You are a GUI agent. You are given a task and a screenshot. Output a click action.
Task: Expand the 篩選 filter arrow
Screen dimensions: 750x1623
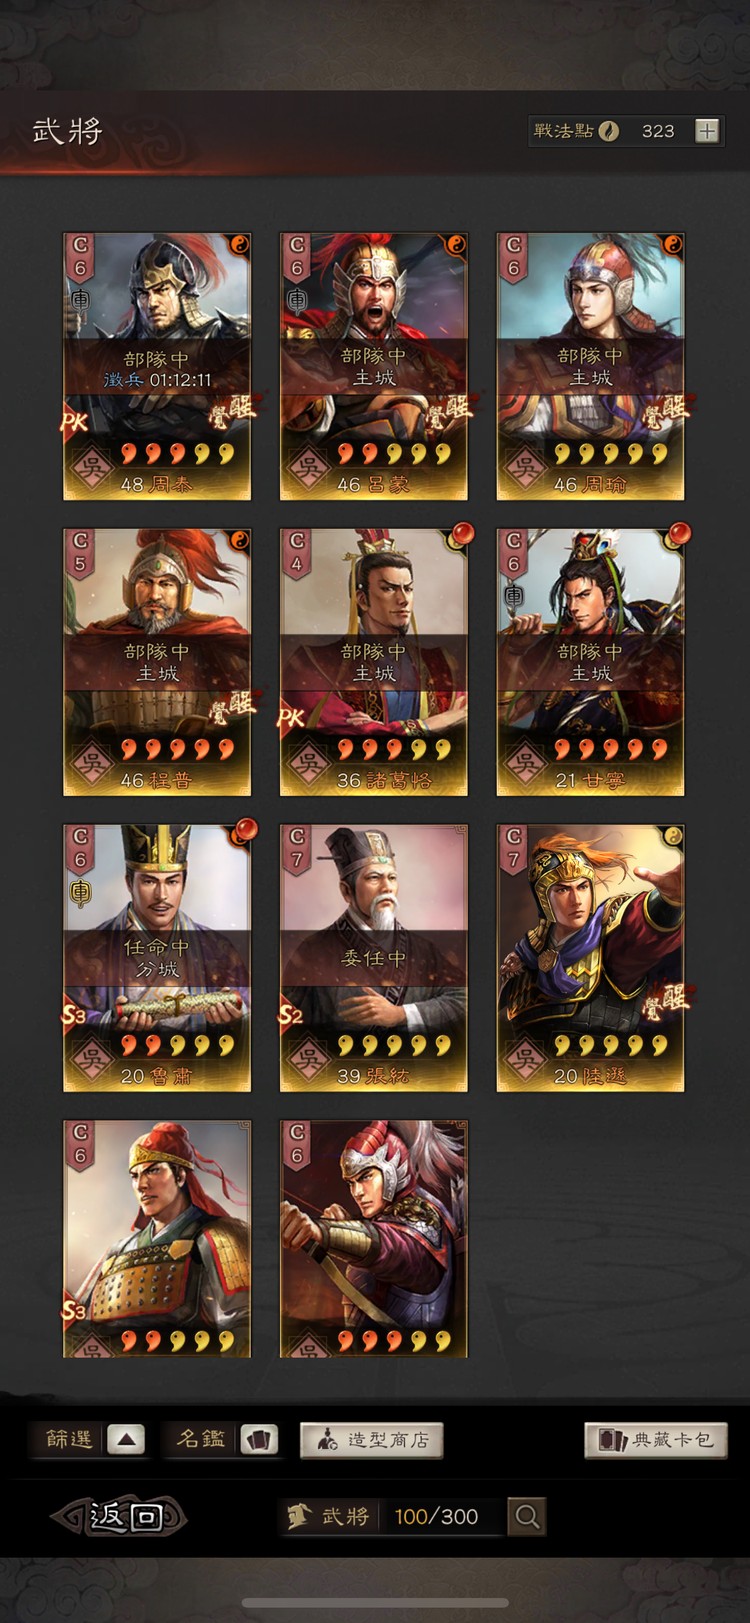pos(126,1440)
